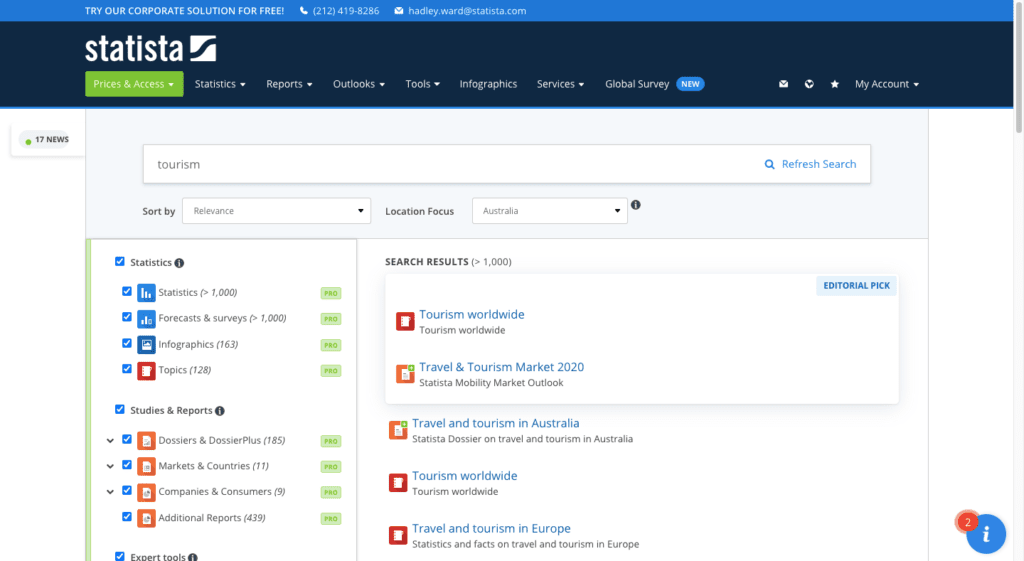Open Location Focus Australia dropdown

(550, 211)
